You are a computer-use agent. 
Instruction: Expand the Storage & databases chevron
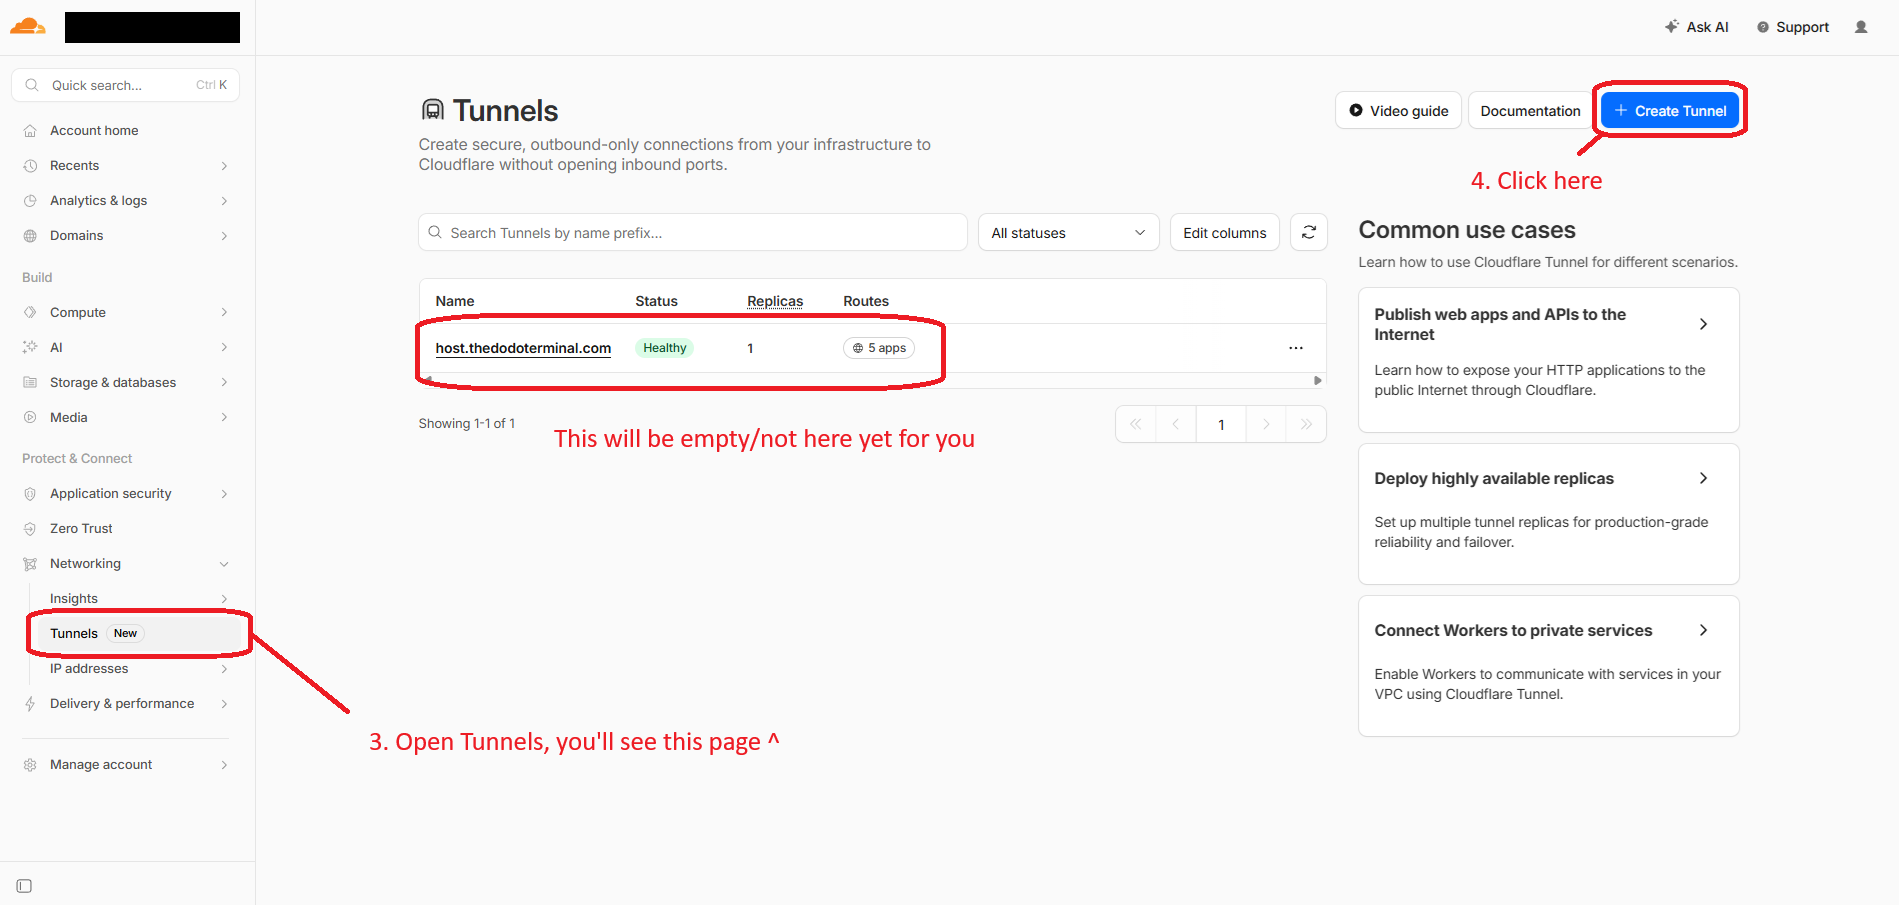pyautogui.click(x=224, y=383)
